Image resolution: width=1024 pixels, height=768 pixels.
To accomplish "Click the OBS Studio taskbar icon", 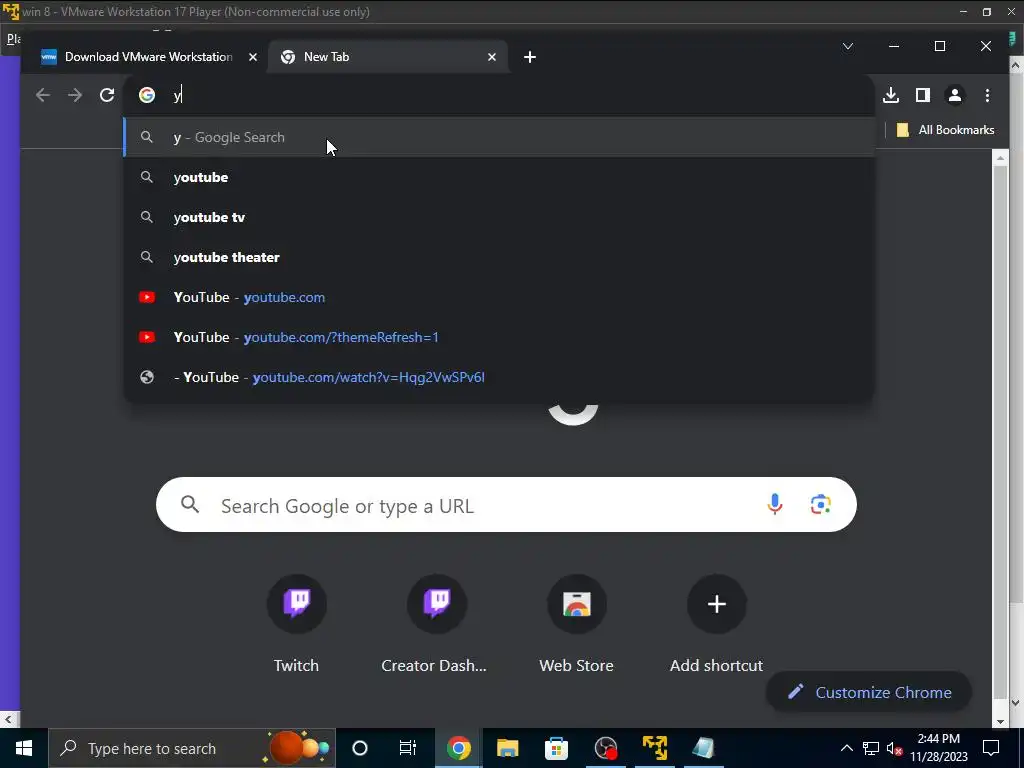I will click(x=605, y=748).
